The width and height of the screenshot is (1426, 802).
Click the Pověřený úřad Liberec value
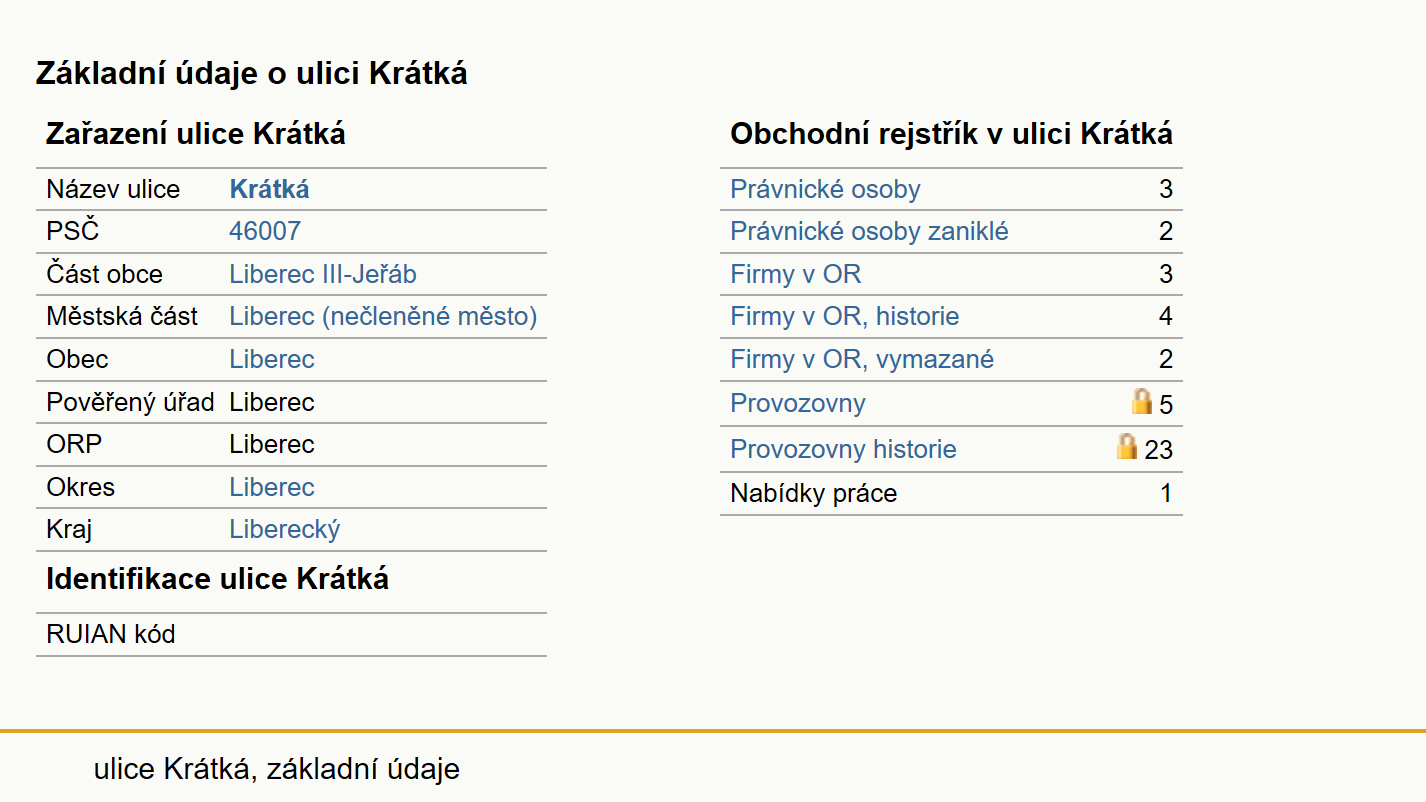pos(272,402)
